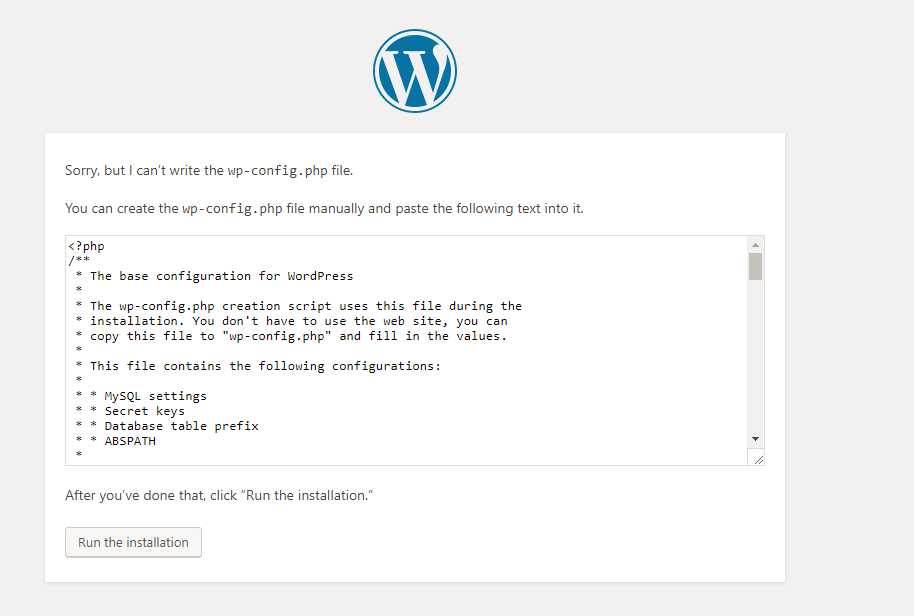Click the text area's scroll down arrow
Image resolution: width=914 pixels, height=616 pixels.
pos(755,439)
